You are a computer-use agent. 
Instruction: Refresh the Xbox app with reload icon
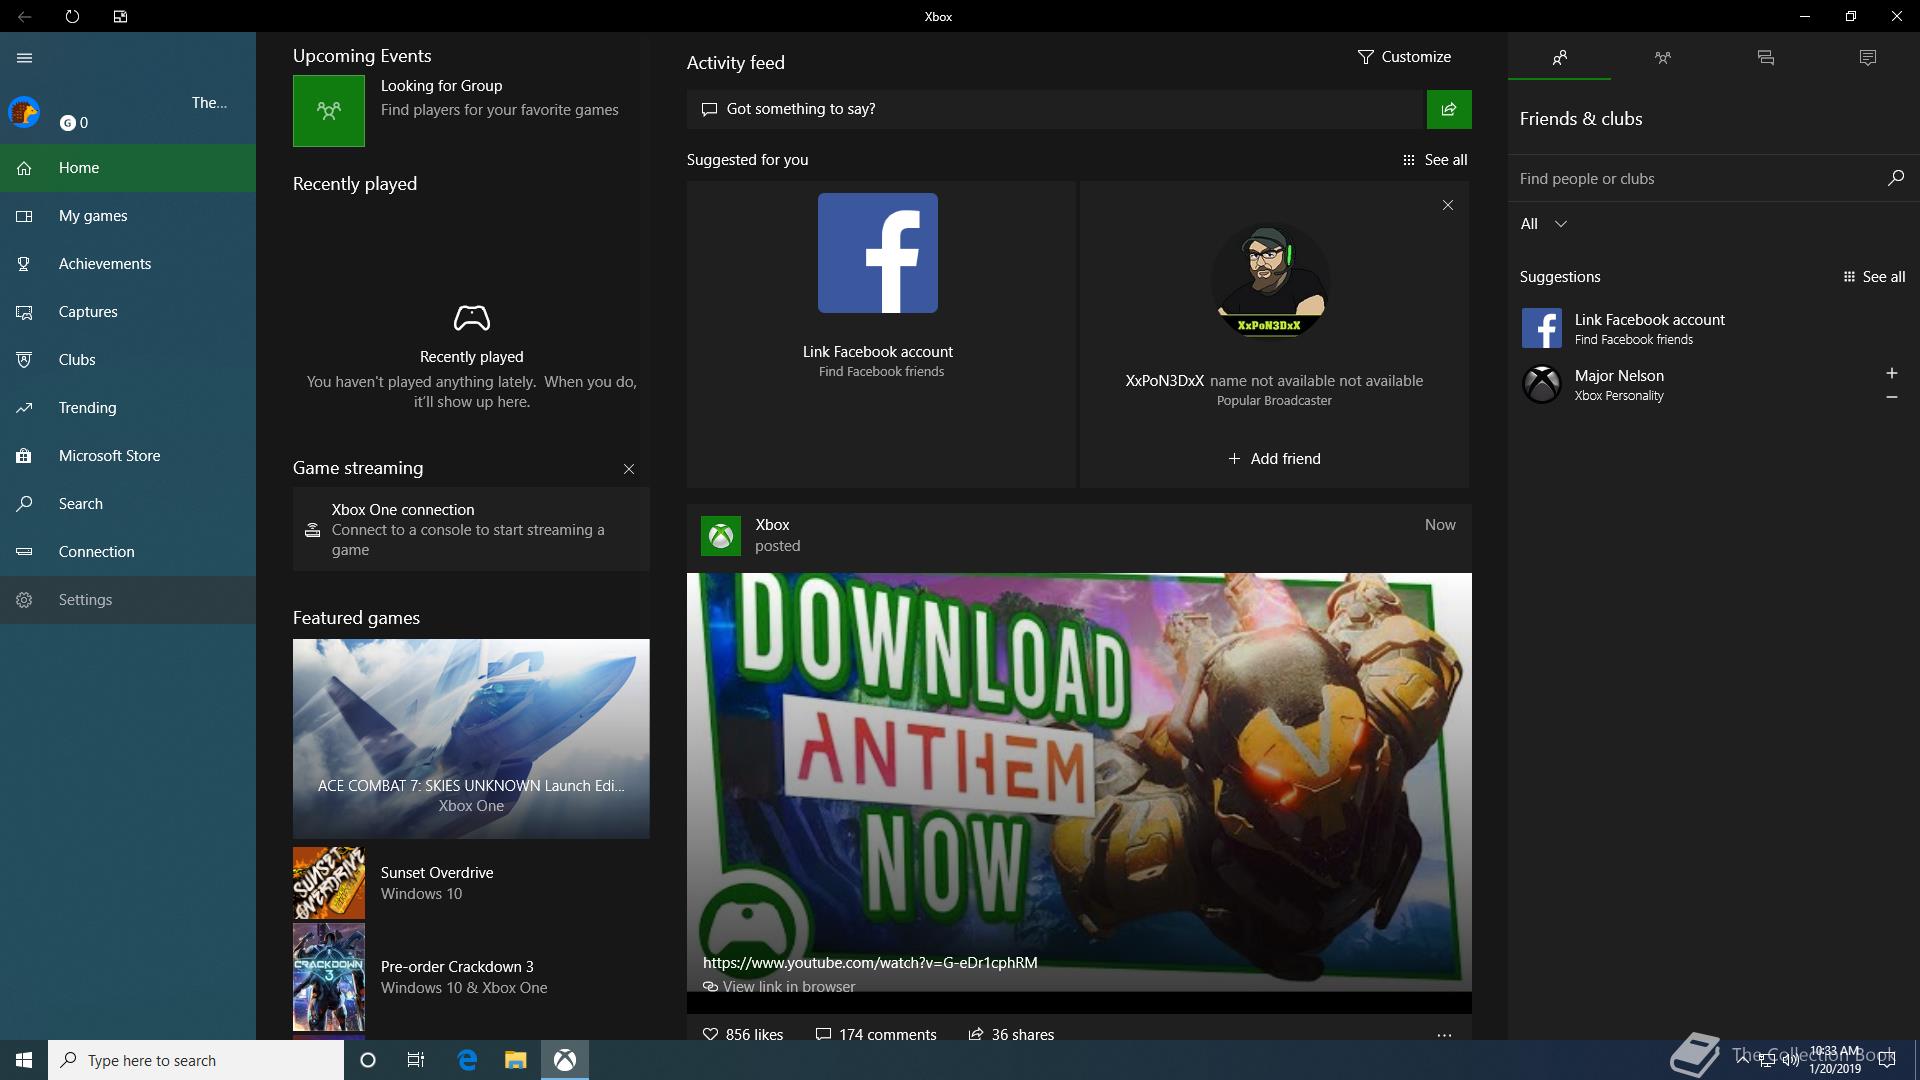pyautogui.click(x=72, y=16)
